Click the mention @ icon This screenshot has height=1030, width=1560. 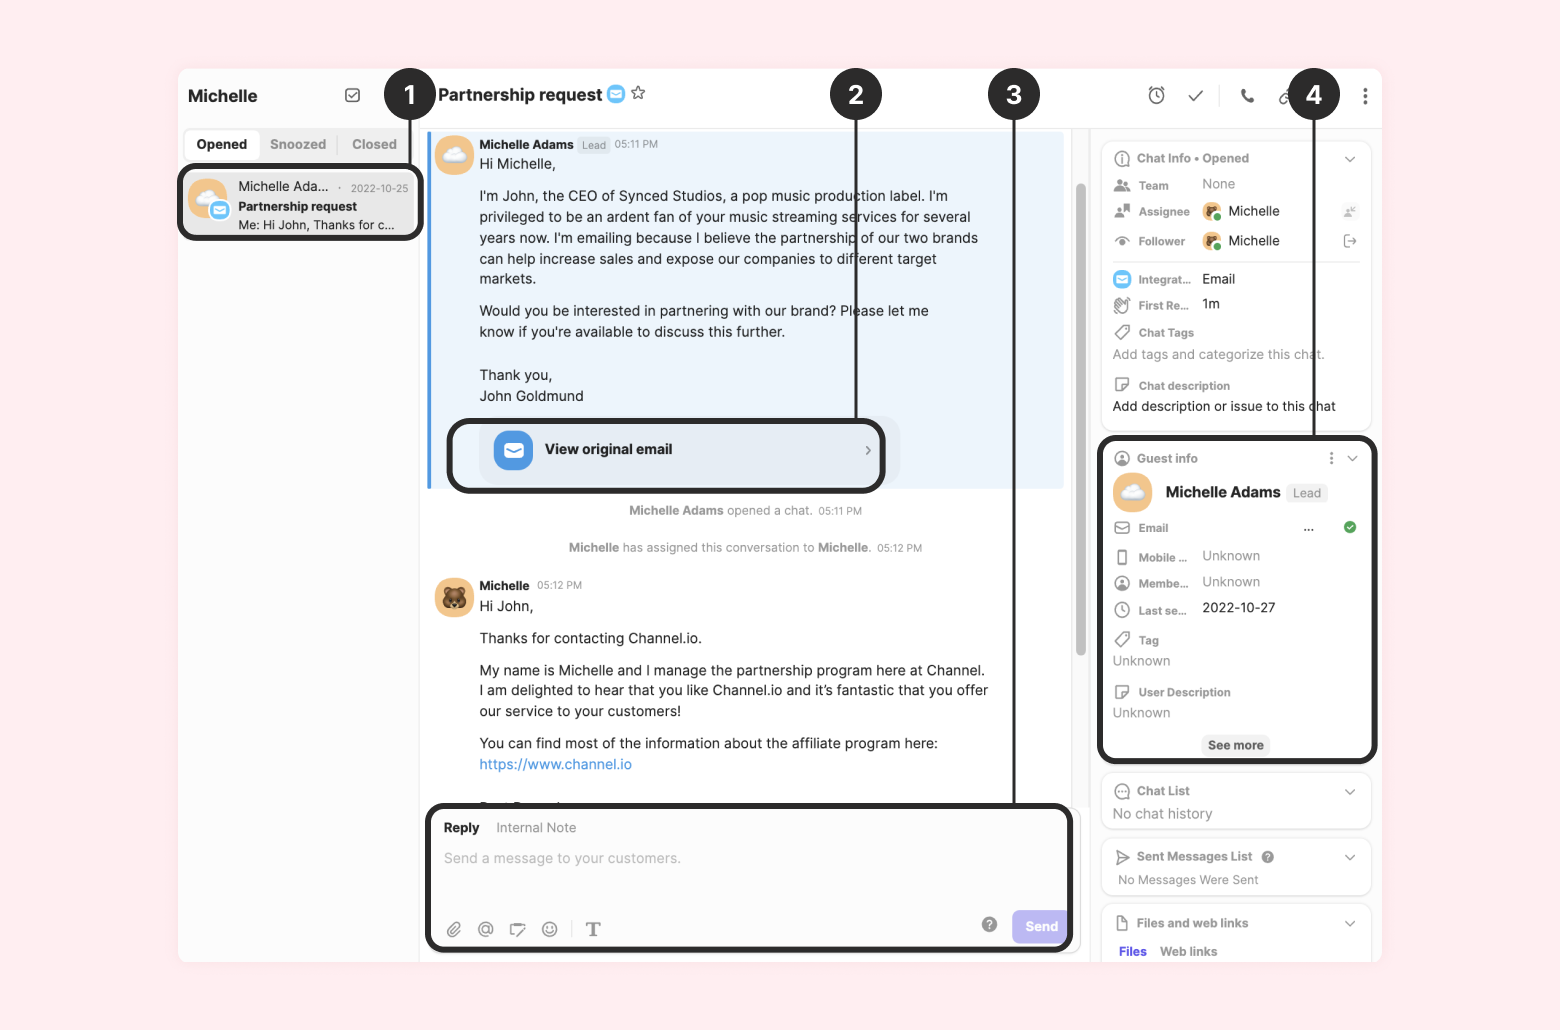pos(486,929)
